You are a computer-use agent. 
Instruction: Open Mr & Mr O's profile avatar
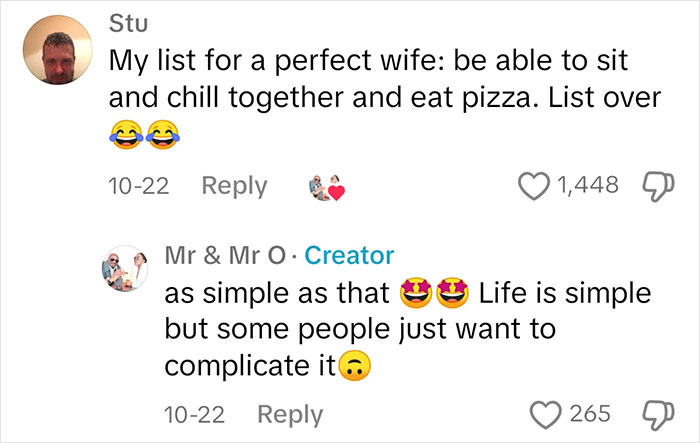[129, 271]
